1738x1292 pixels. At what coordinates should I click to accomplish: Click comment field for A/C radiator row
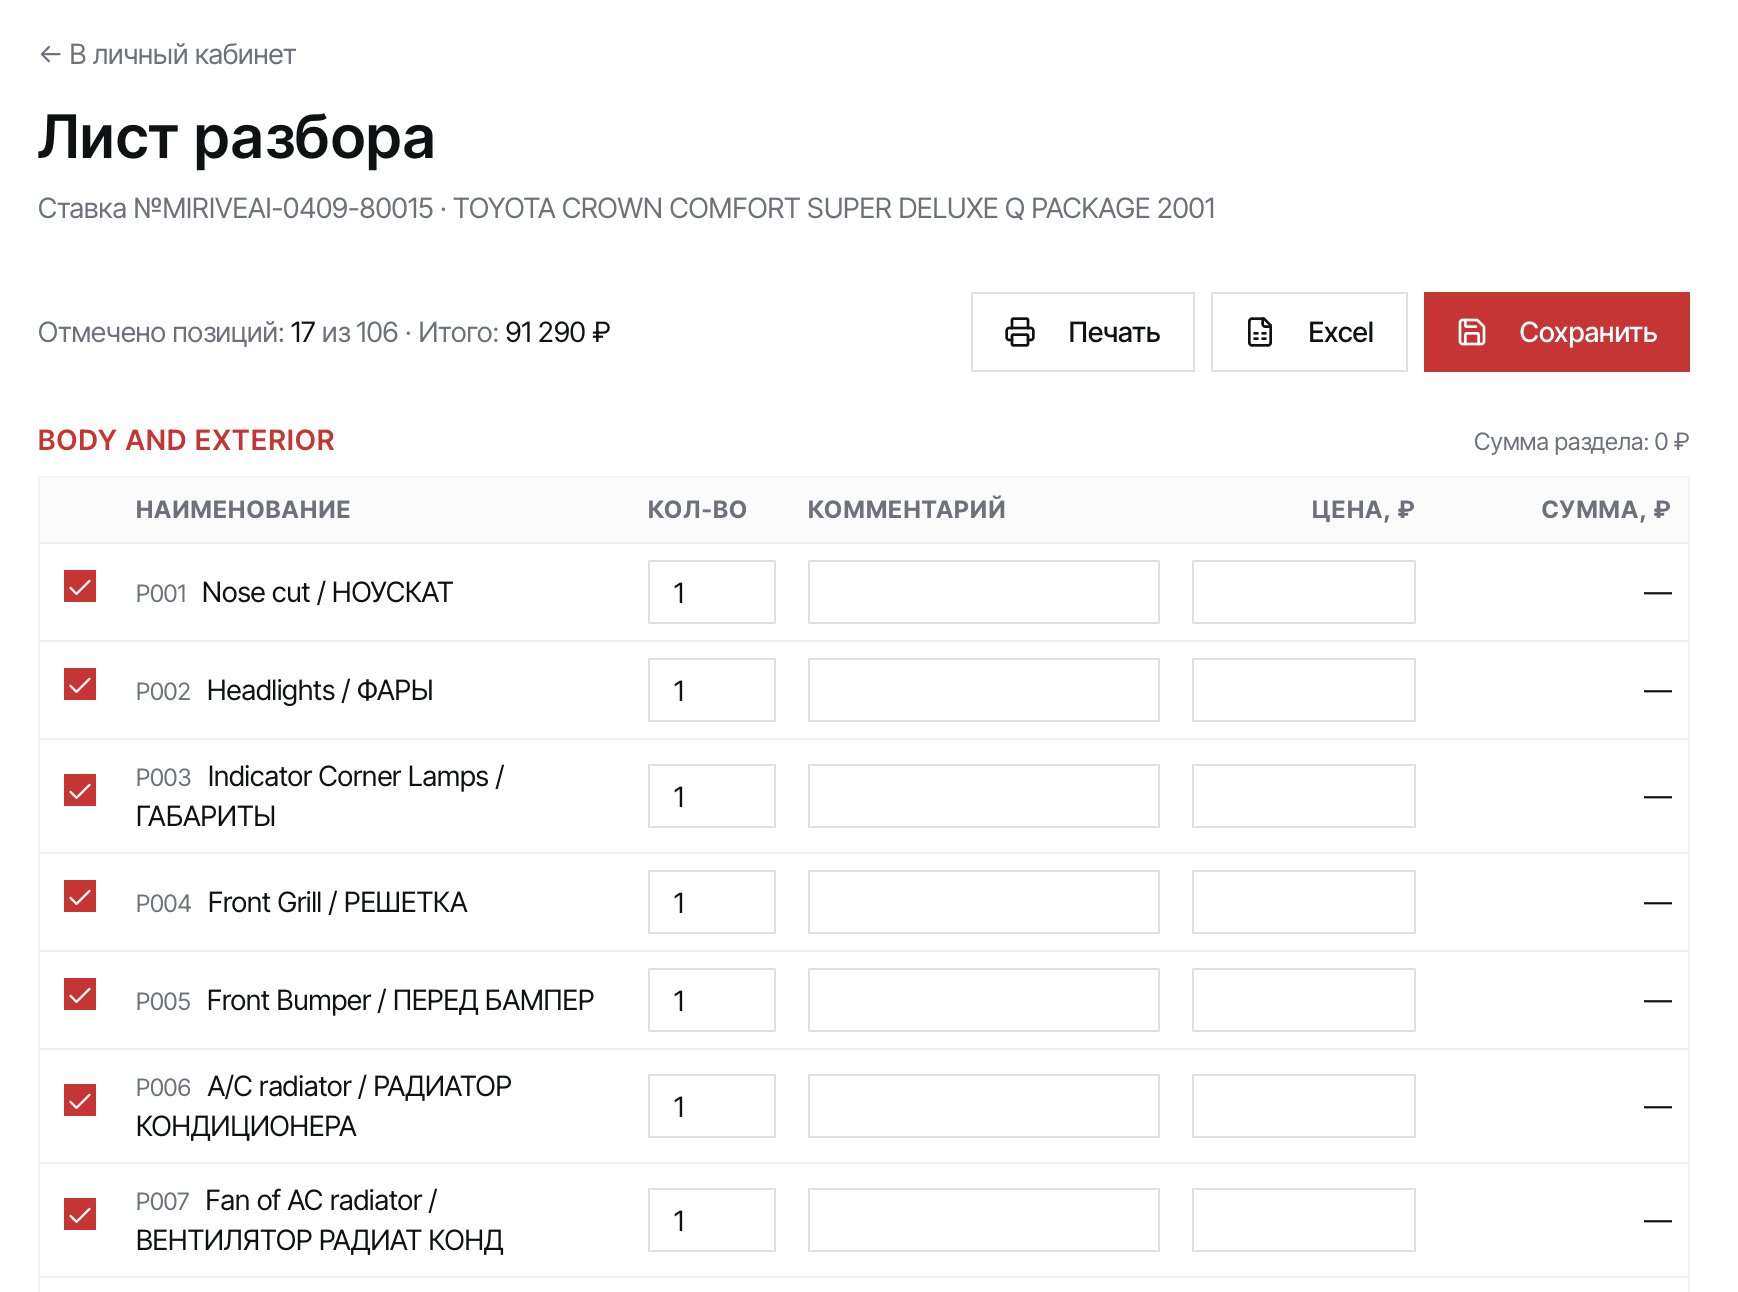(984, 1106)
